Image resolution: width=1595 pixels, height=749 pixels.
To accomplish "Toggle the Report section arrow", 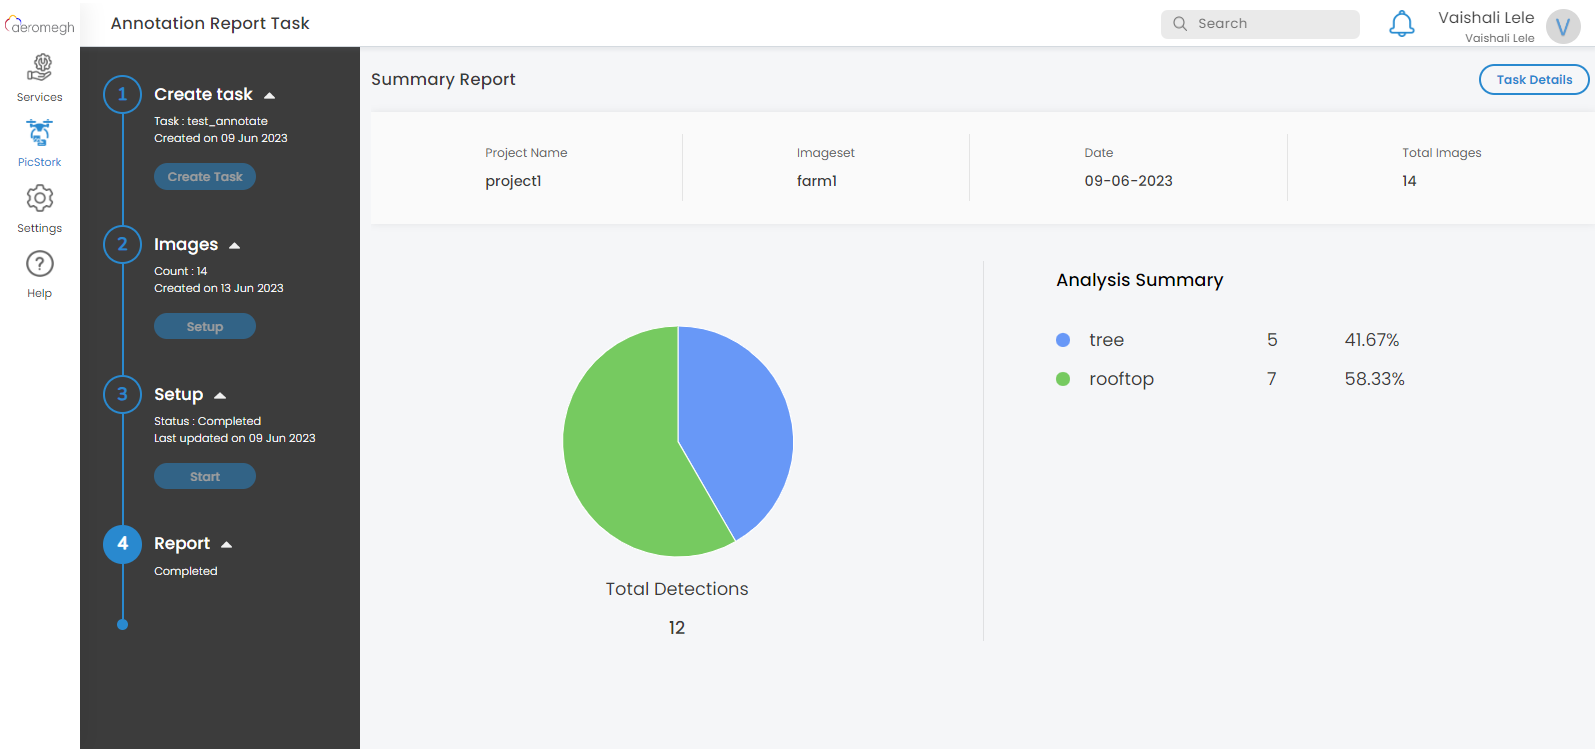I will tap(227, 544).
